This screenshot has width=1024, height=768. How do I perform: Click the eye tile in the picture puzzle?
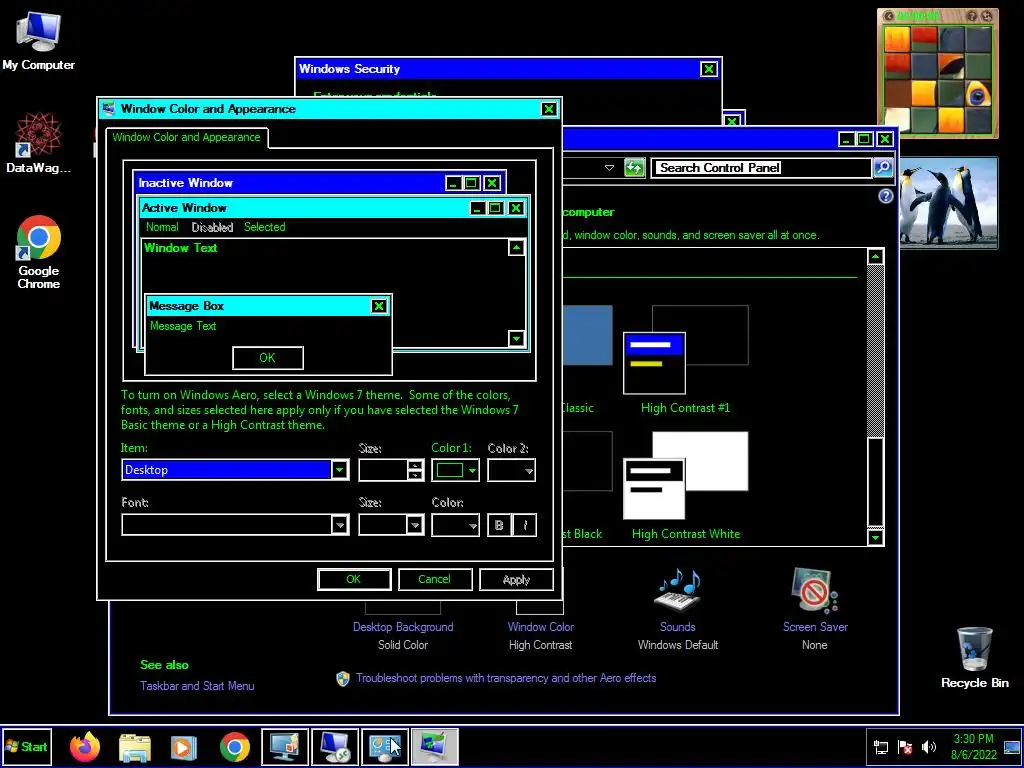click(x=978, y=95)
